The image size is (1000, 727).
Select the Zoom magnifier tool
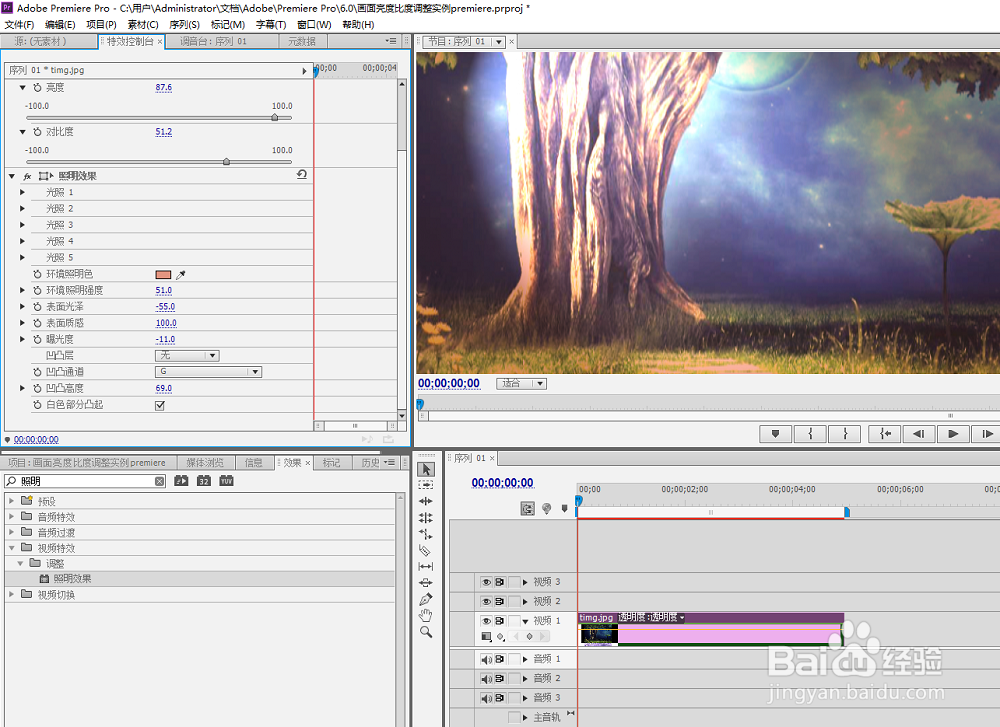tap(426, 632)
